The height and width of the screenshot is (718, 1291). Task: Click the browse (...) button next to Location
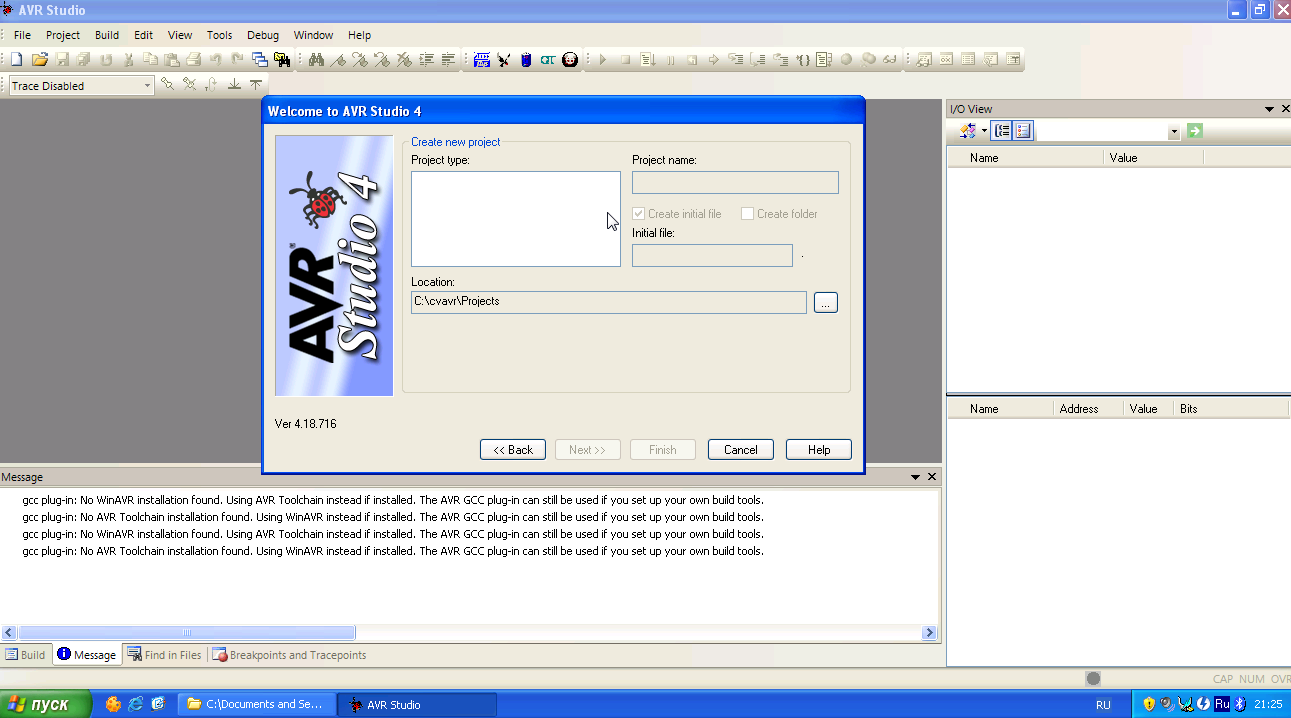(x=826, y=302)
